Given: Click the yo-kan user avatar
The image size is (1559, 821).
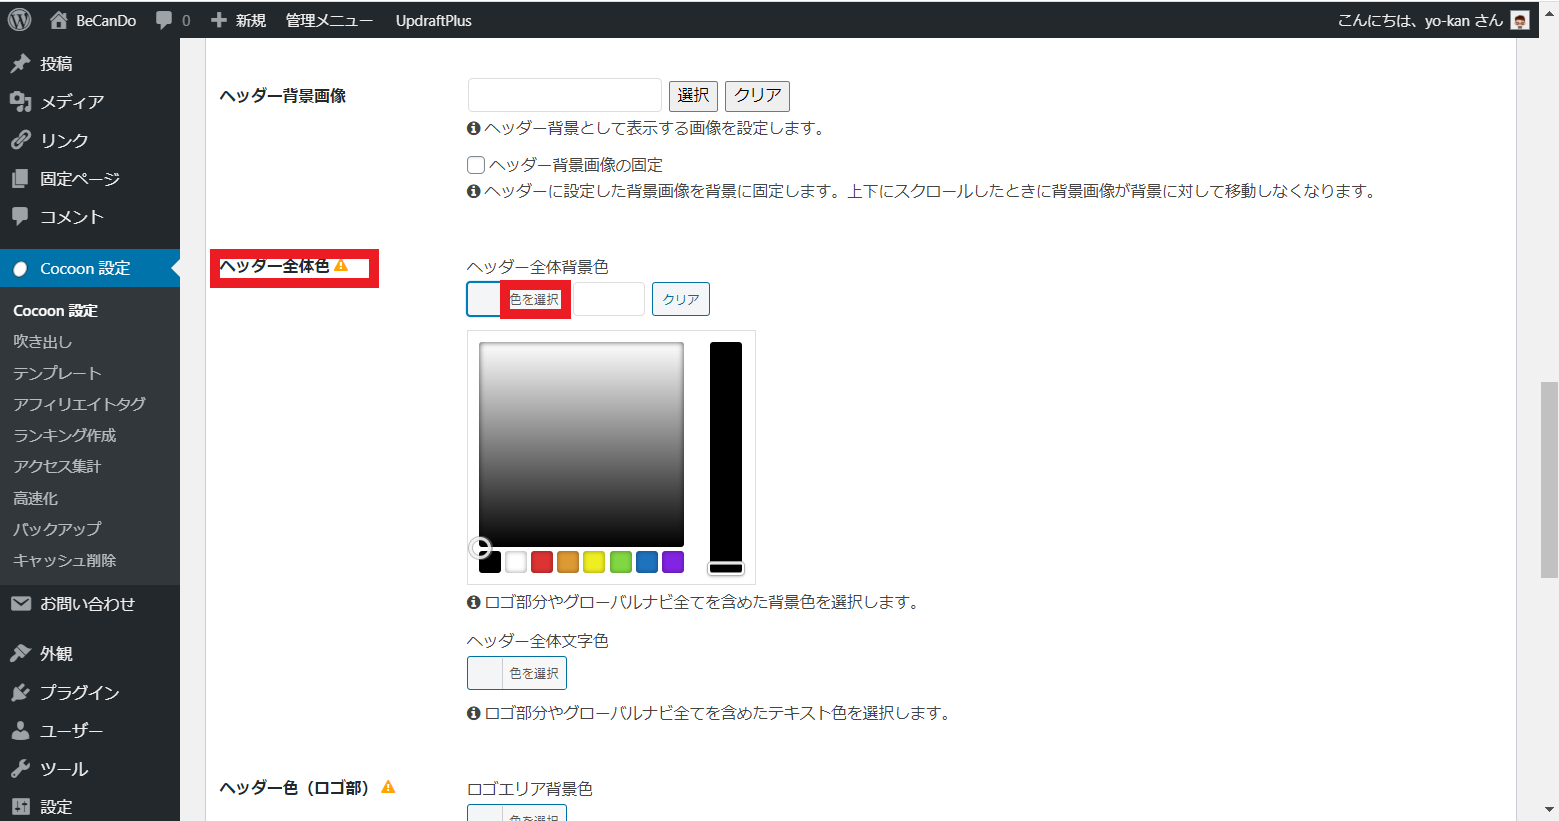Looking at the screenshot, I should point(1520,20).
